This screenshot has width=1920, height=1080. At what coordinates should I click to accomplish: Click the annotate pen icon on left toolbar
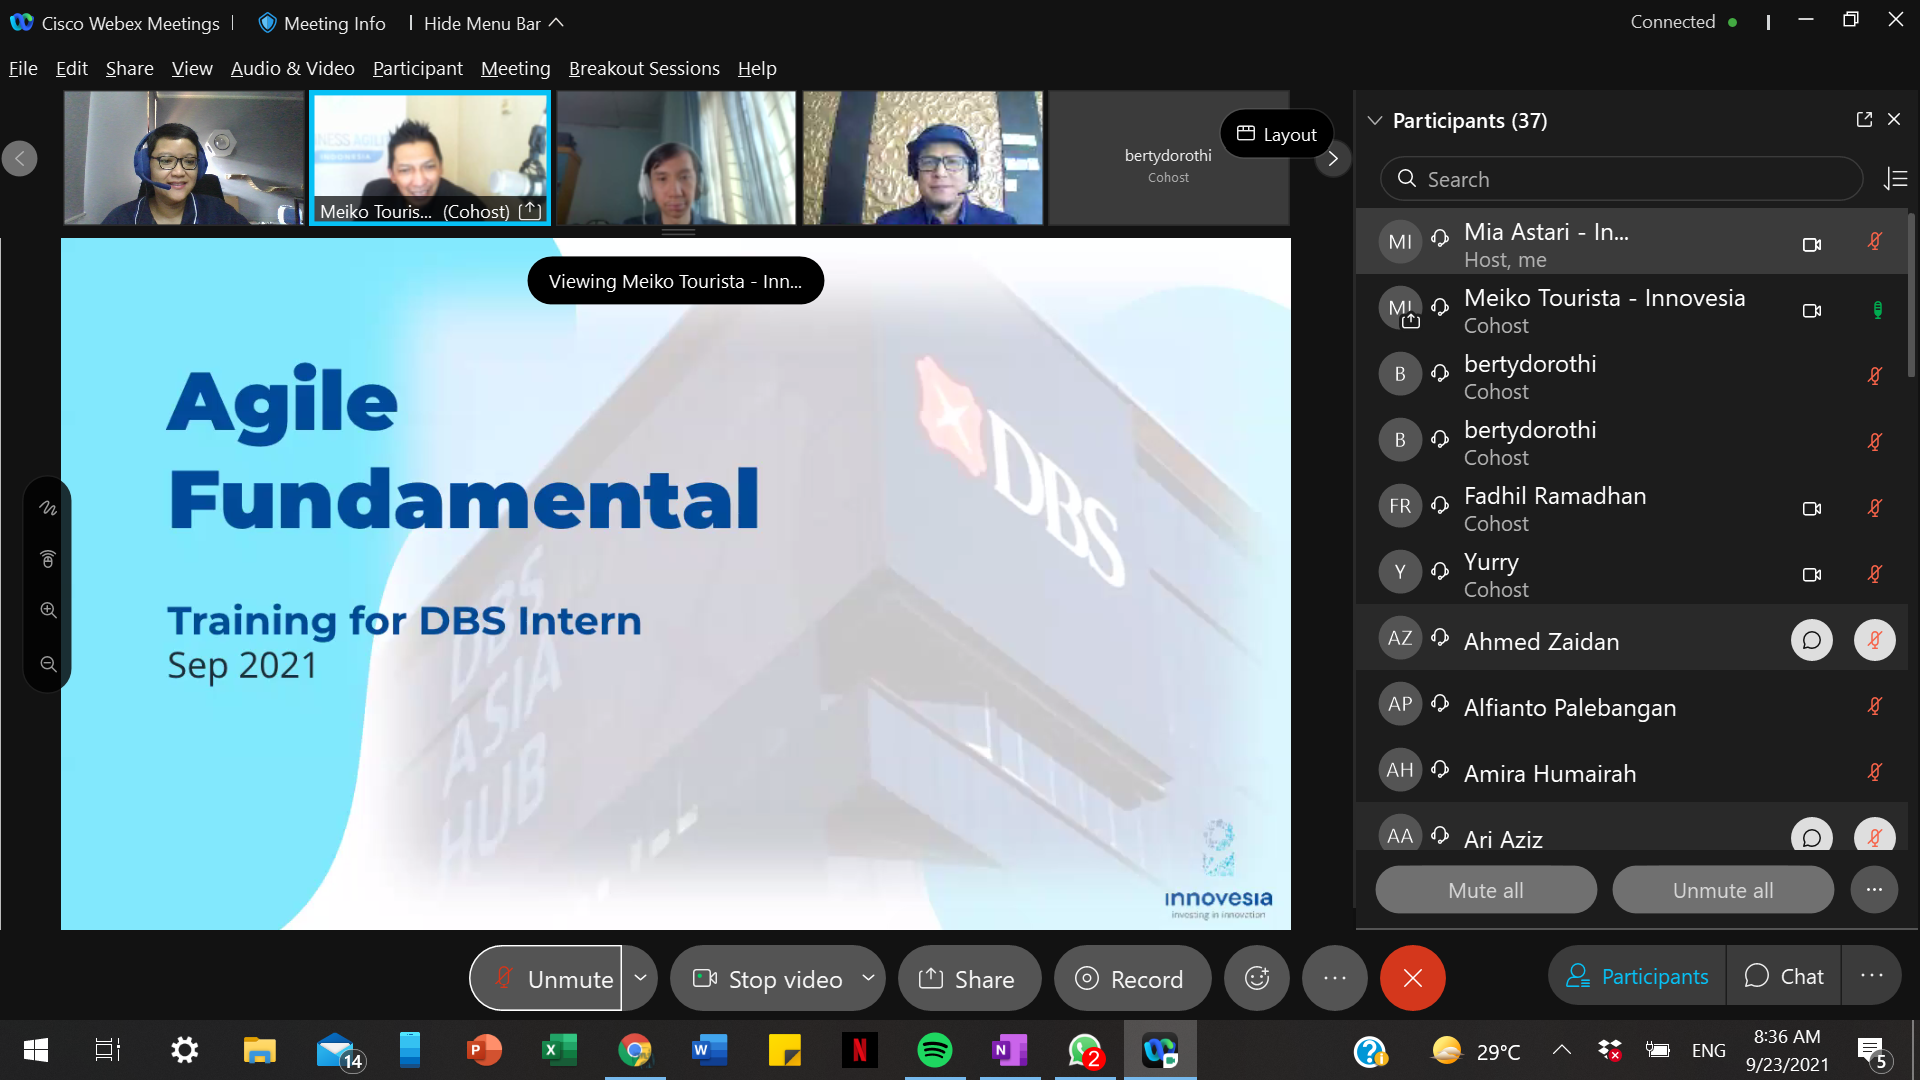48,508
